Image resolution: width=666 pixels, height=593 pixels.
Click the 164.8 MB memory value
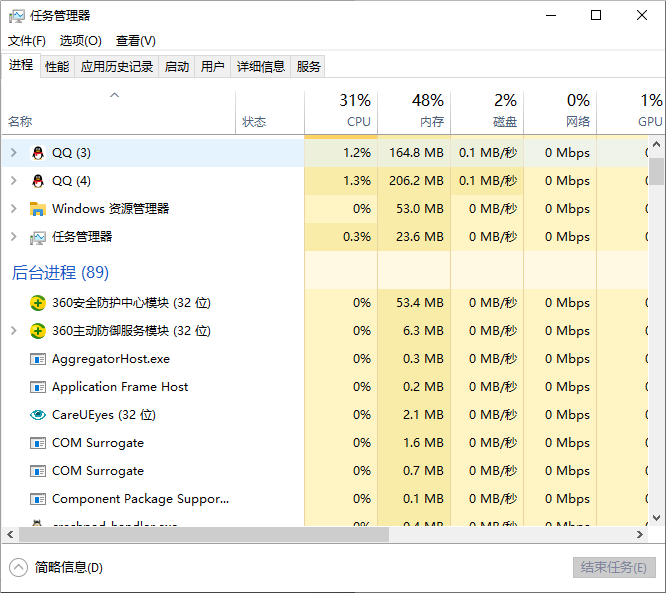416,153
